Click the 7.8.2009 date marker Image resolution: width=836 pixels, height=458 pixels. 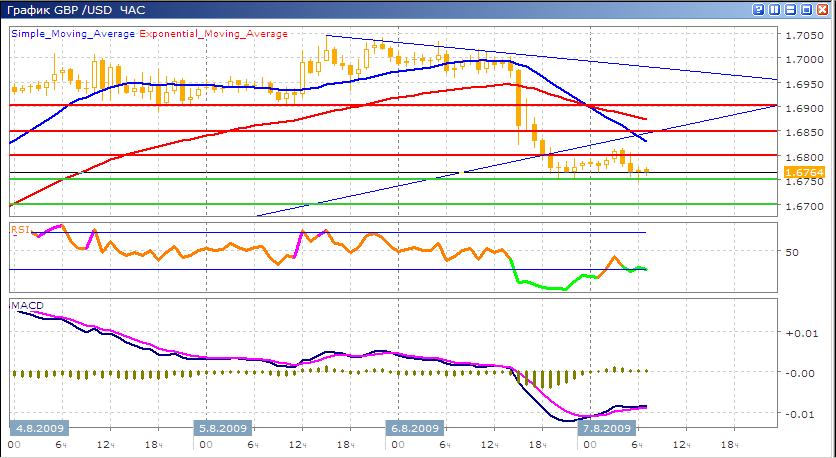coord(610,428)
